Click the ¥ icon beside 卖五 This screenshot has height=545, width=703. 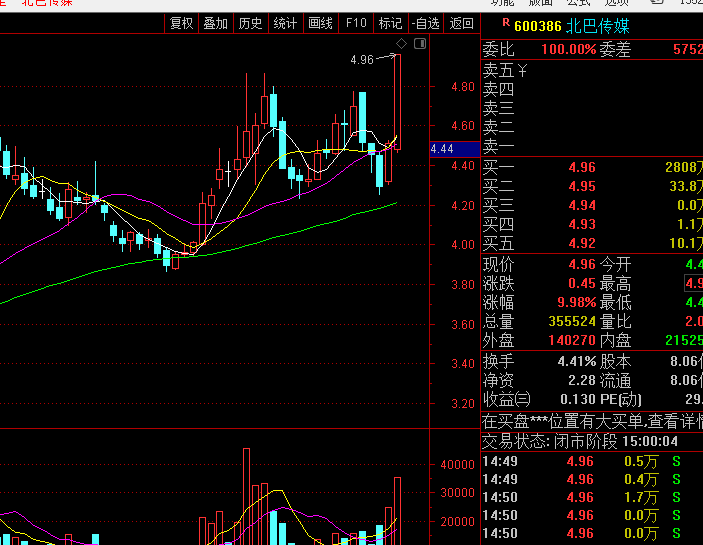pyautogui.click(x=522, y=70)
